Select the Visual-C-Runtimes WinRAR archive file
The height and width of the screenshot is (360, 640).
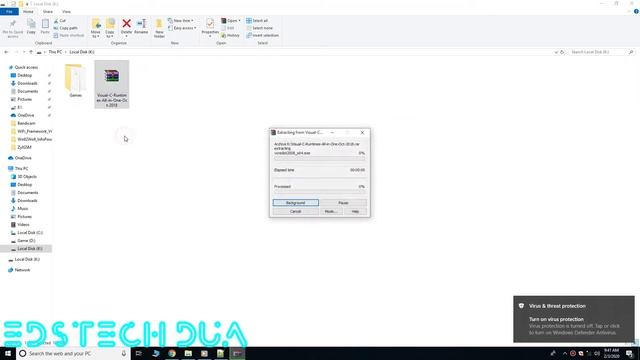pyautogui.click(x=112, y=84)
